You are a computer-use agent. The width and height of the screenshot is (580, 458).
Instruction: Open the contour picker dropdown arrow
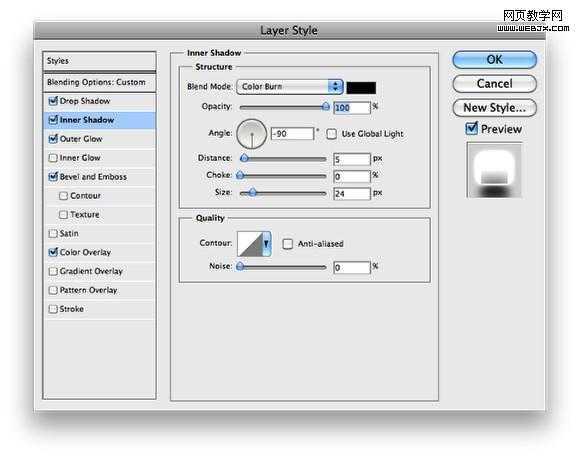tap(266, 243)
